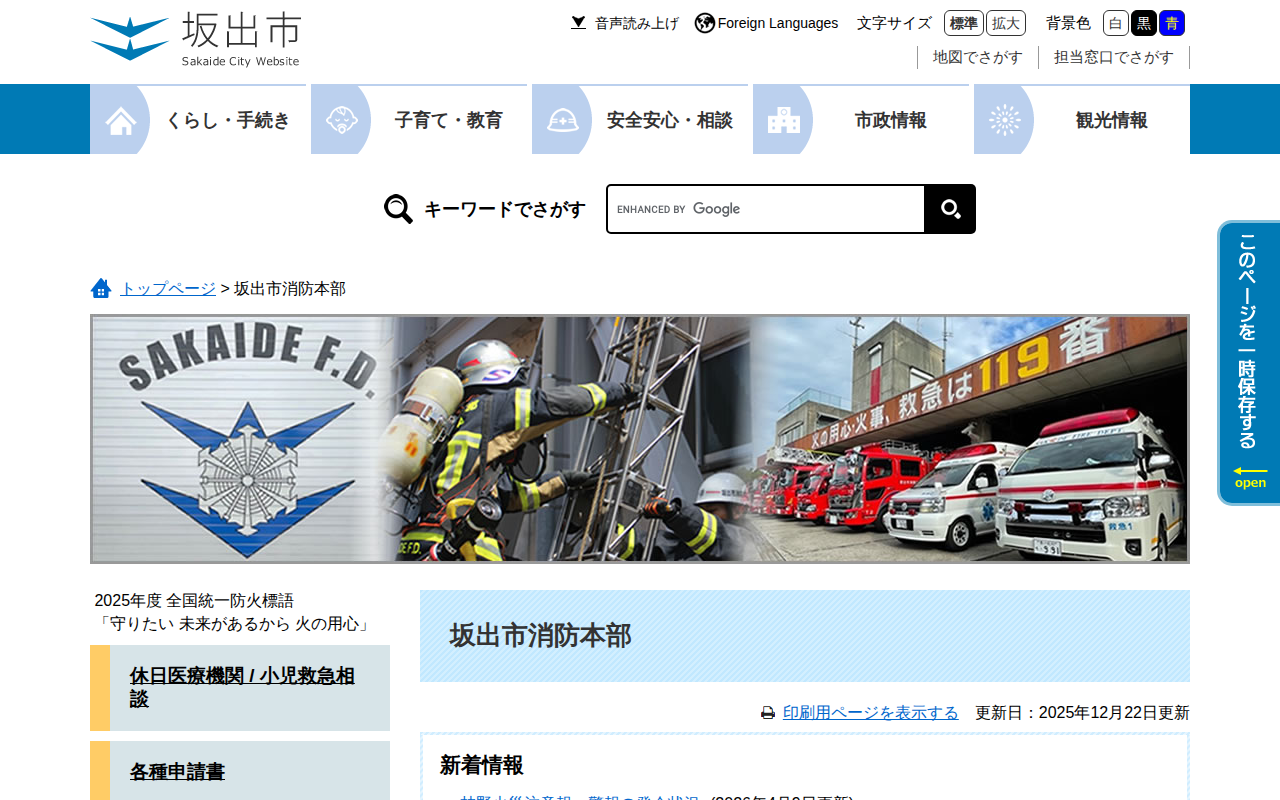Click the 文字サイズ label
Viewport: 1280px width, 800px height.
[894, 23]
